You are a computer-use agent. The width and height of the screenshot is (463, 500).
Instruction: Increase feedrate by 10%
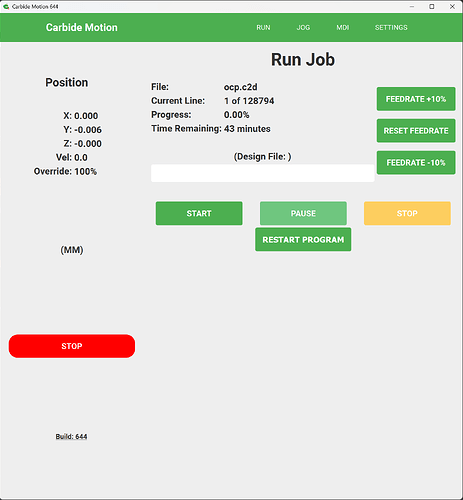(416, 99)
